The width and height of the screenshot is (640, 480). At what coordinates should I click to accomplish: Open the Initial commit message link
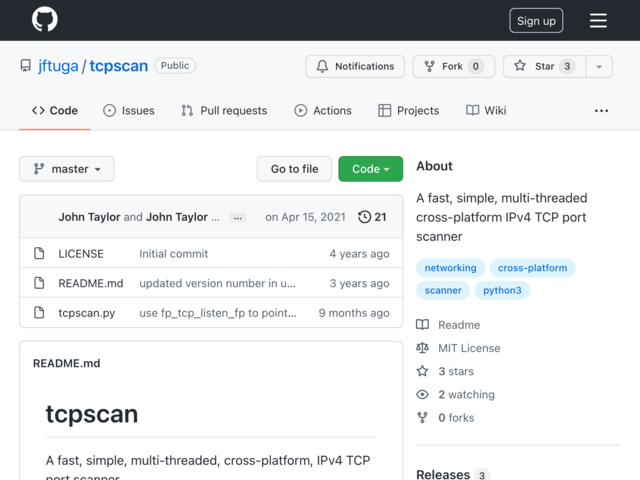(x=173, y=254)
